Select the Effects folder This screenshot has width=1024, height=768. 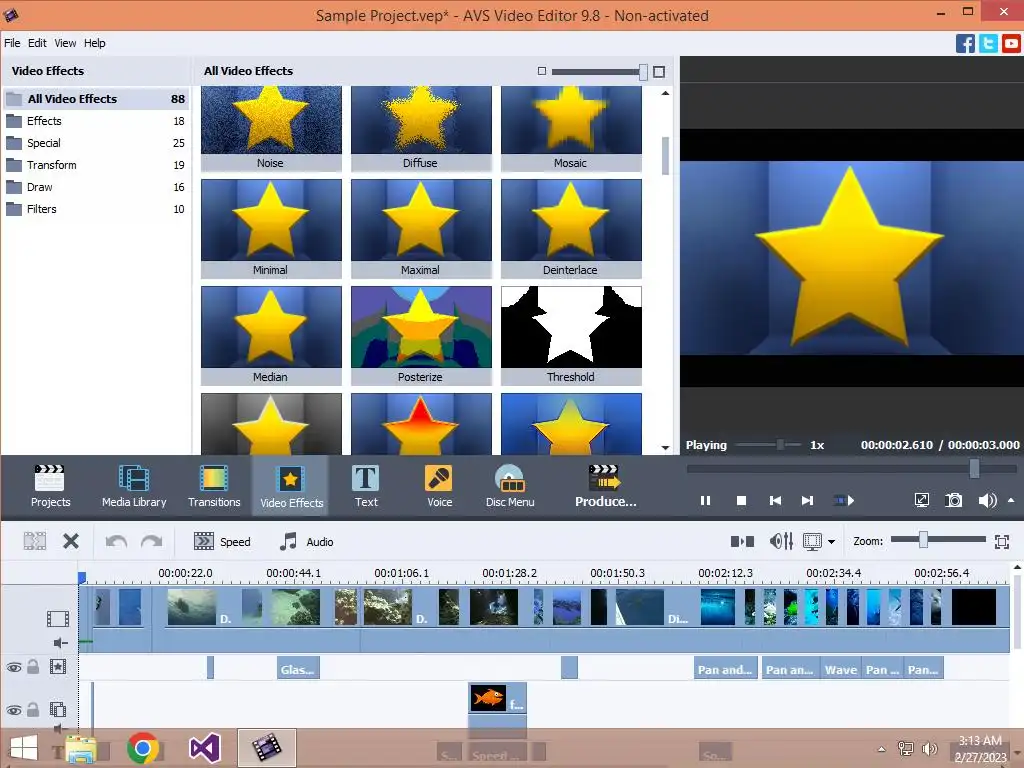click(x=96, y=121)
